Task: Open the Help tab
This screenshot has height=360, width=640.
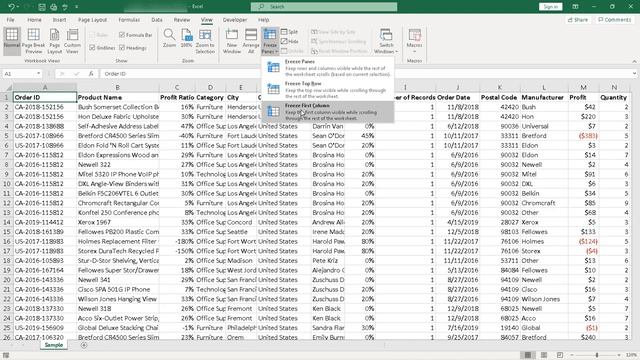Action: pyautogui.click(x=263, y=20)
